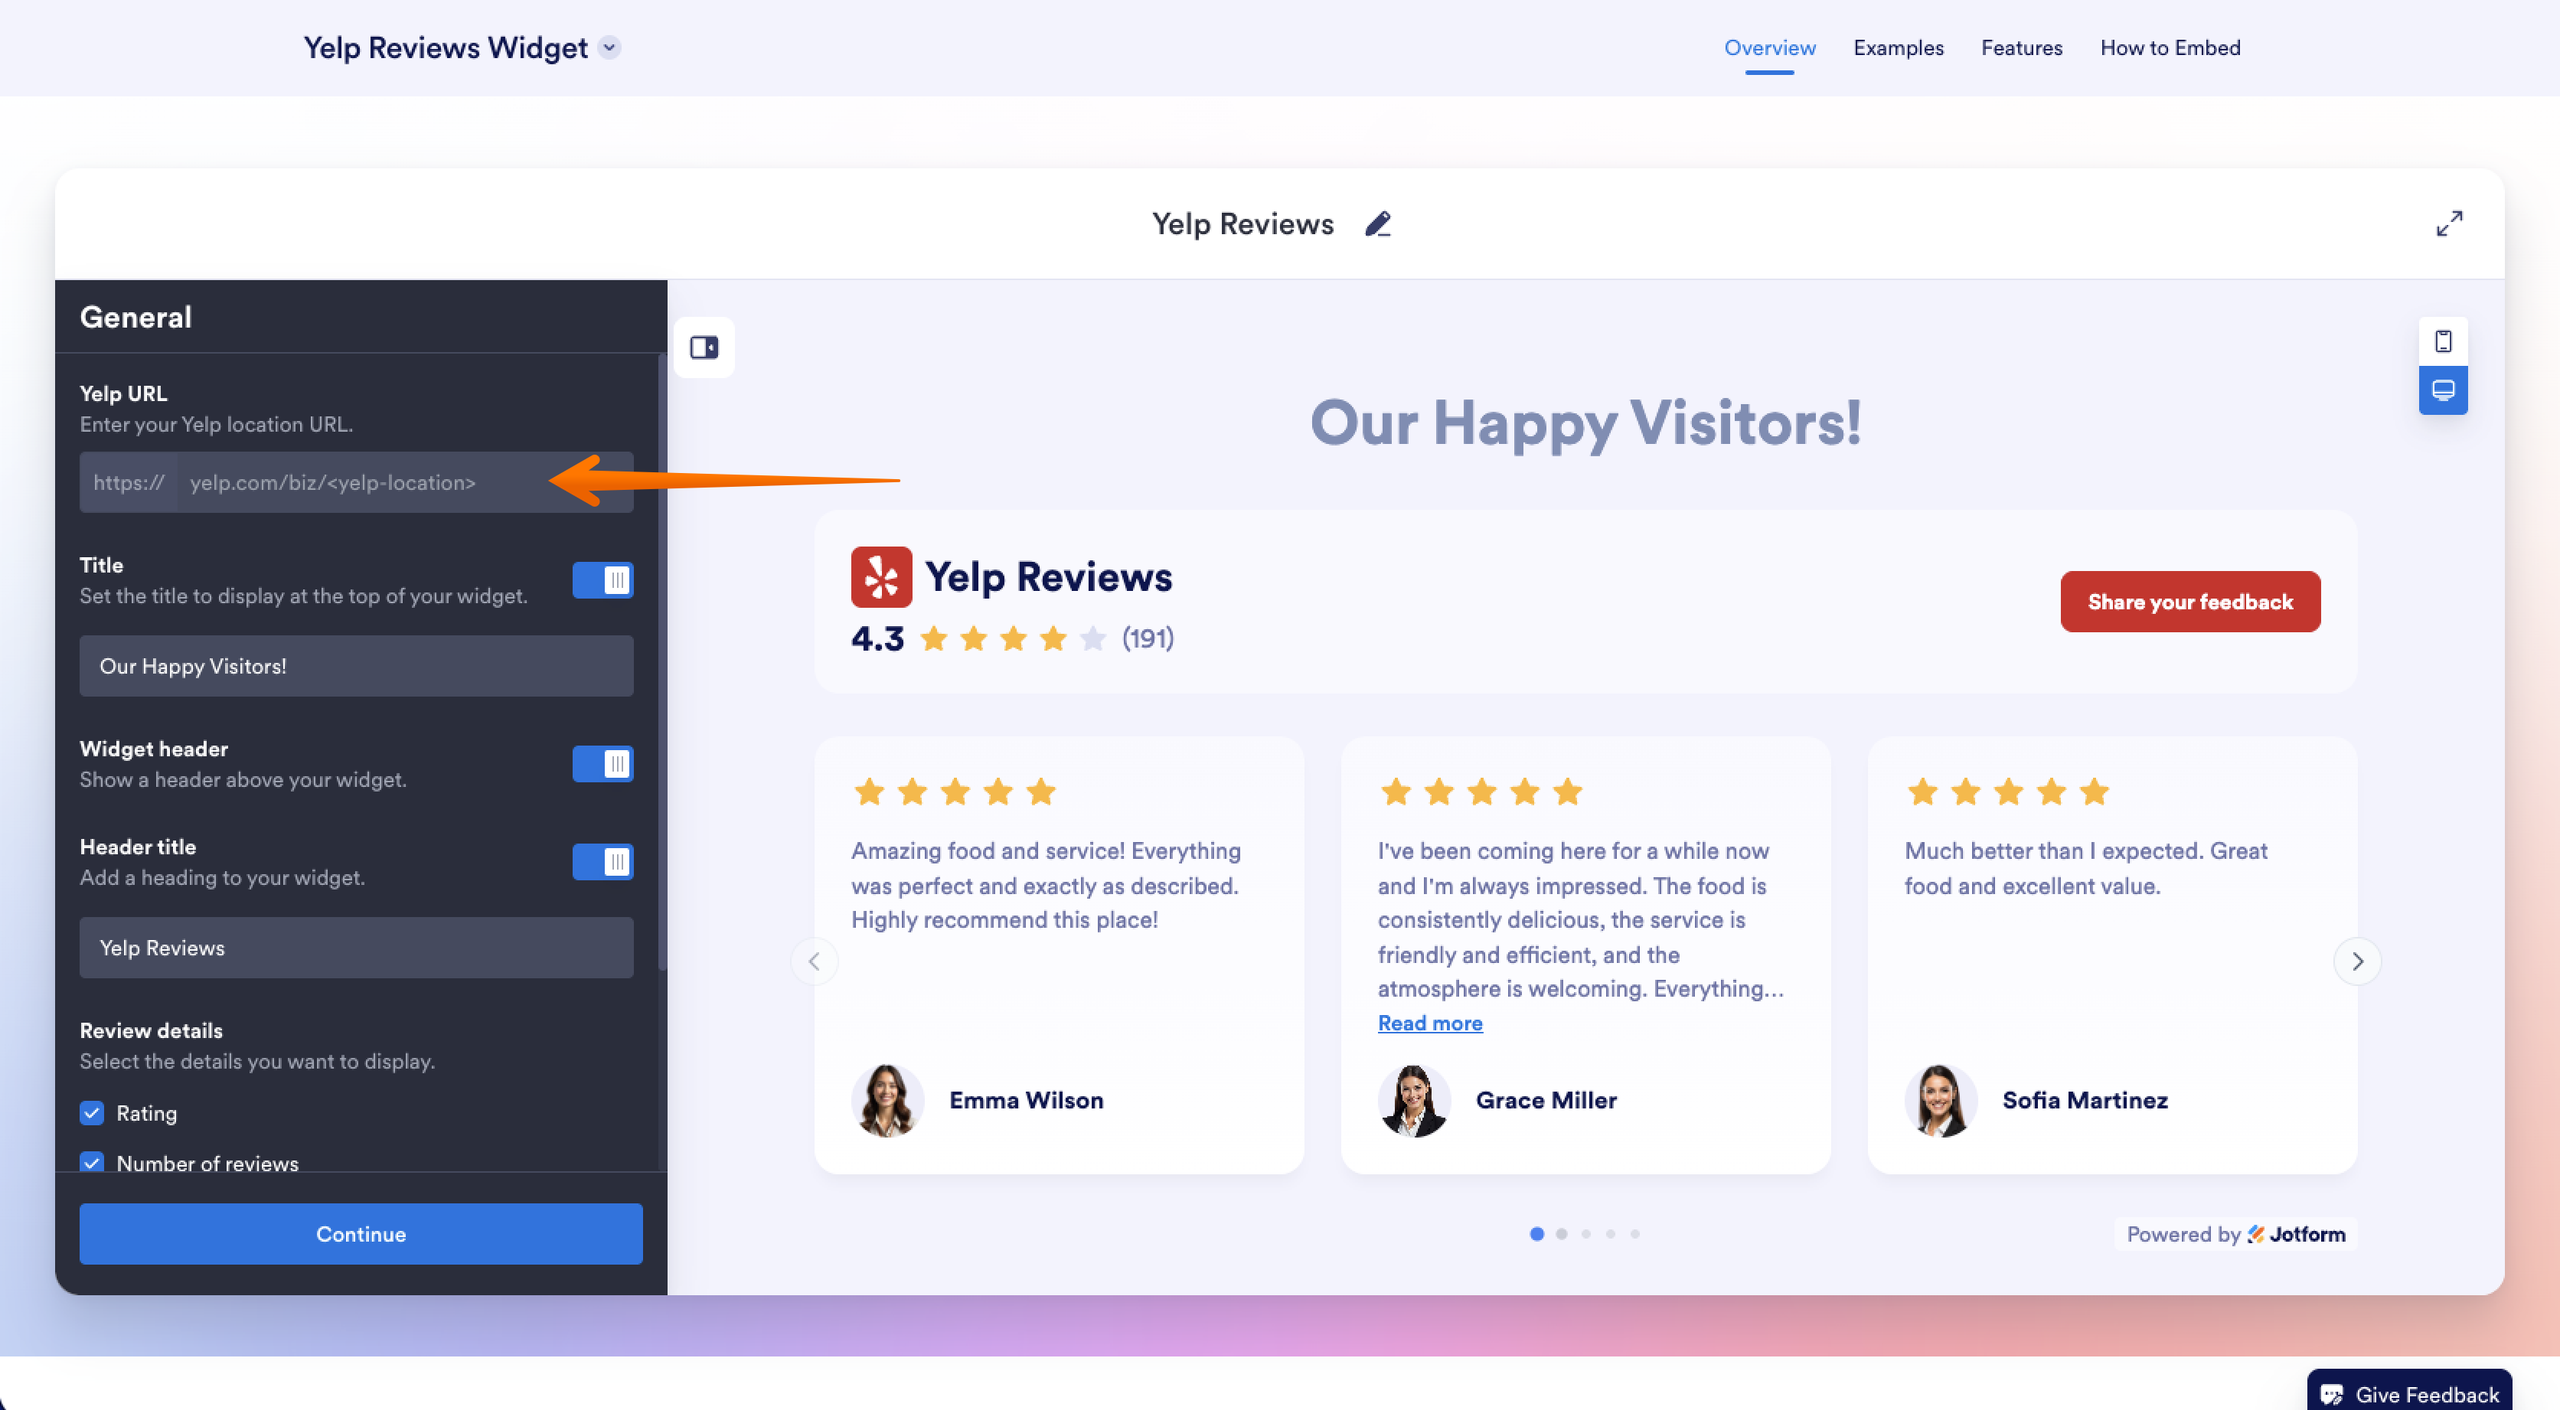Switch preview to mobile view
The width and height of the screenshot is (2560, 1410).
2443,342
